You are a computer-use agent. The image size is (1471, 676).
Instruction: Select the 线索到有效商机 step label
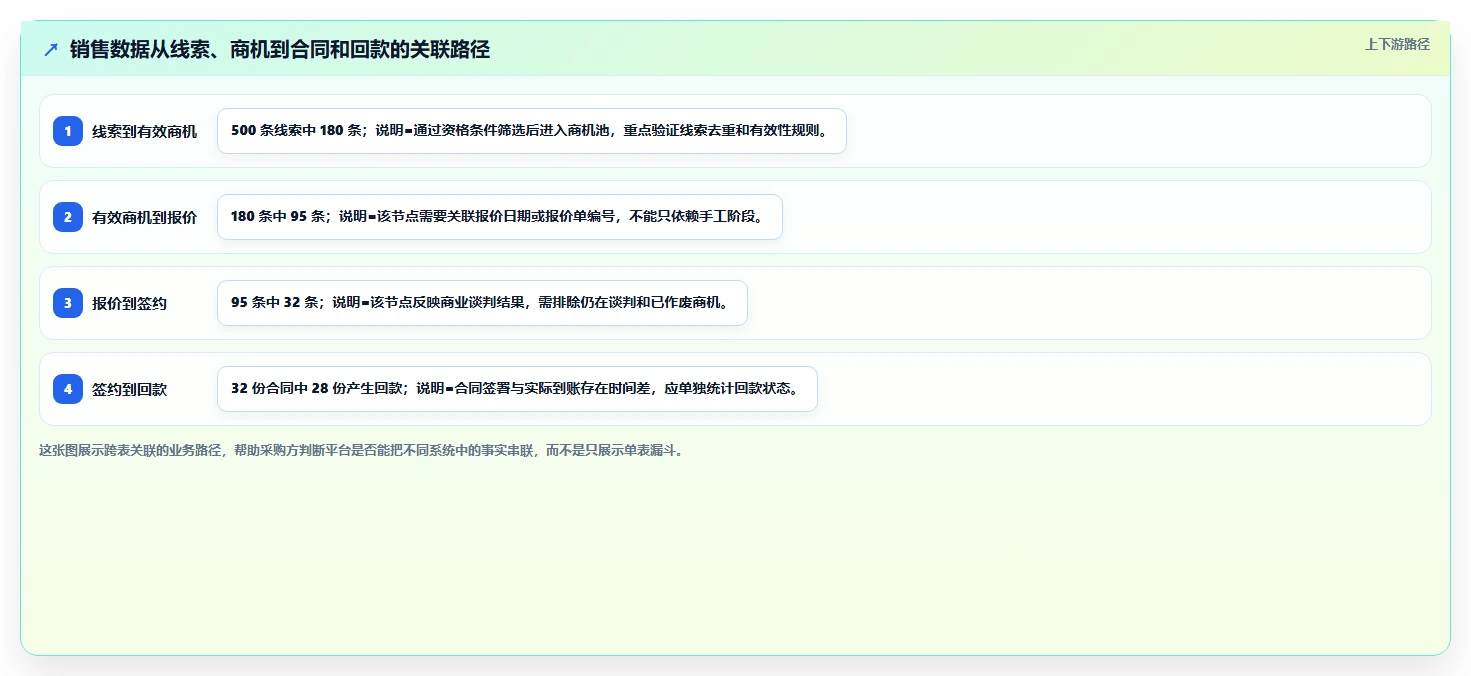click(x=145, y=131)
